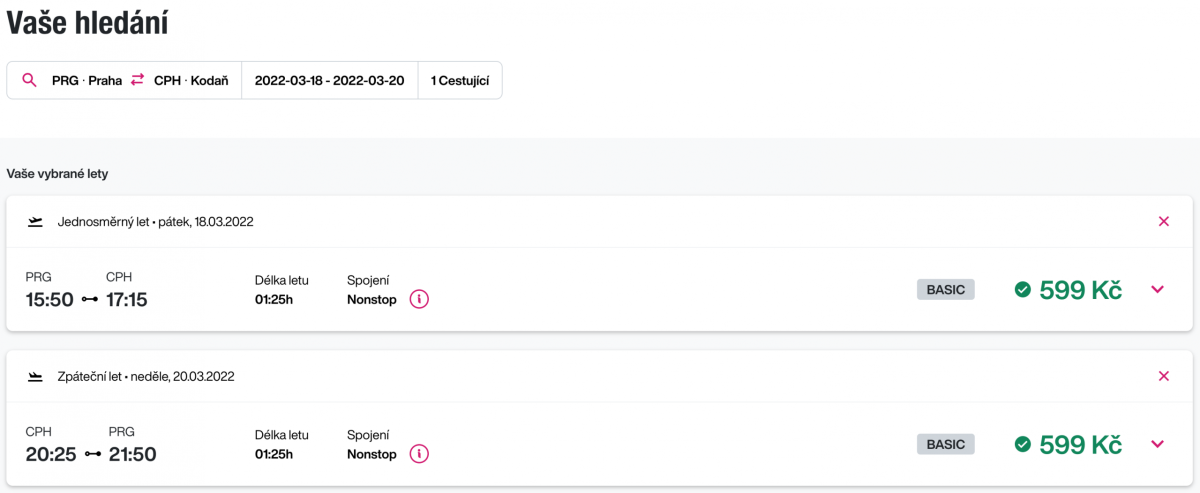Expand outbound flight details chevron
Screen dimensions: 1200x493
[x=1158, y=290]
